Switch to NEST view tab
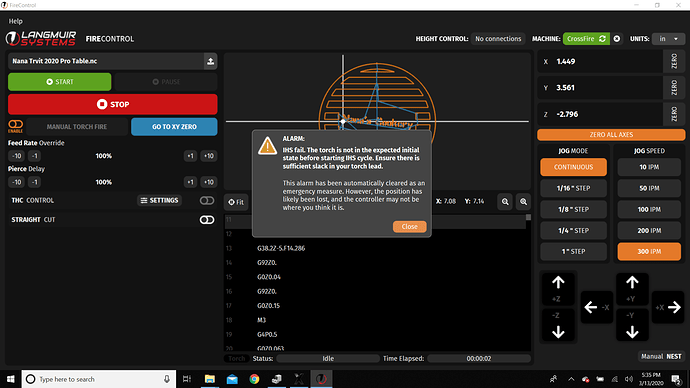 [x=674, y=356]
